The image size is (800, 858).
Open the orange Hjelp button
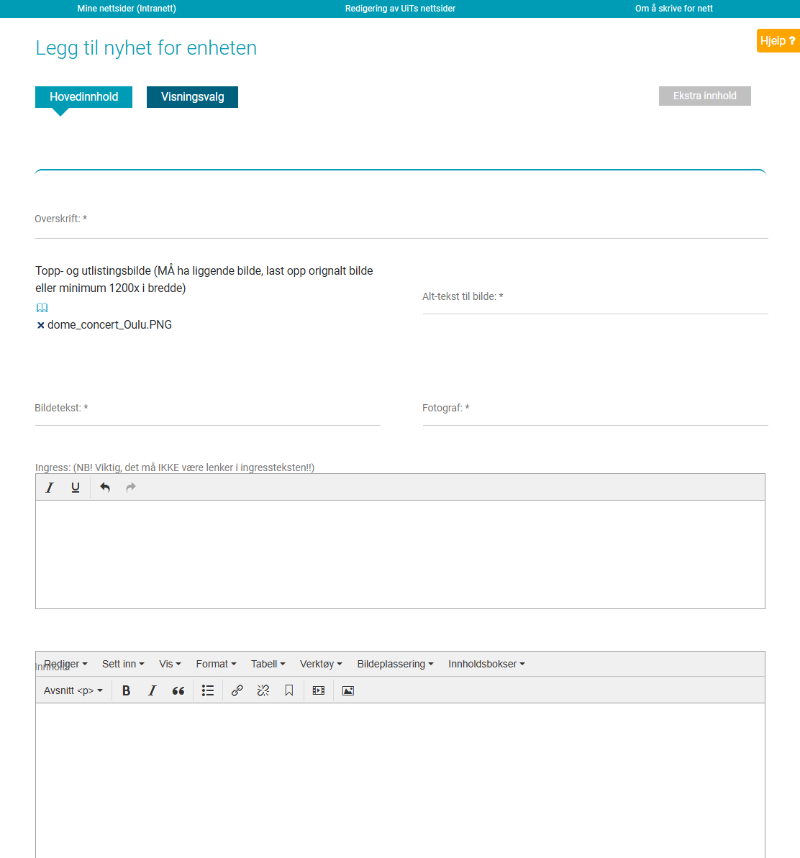778,41
